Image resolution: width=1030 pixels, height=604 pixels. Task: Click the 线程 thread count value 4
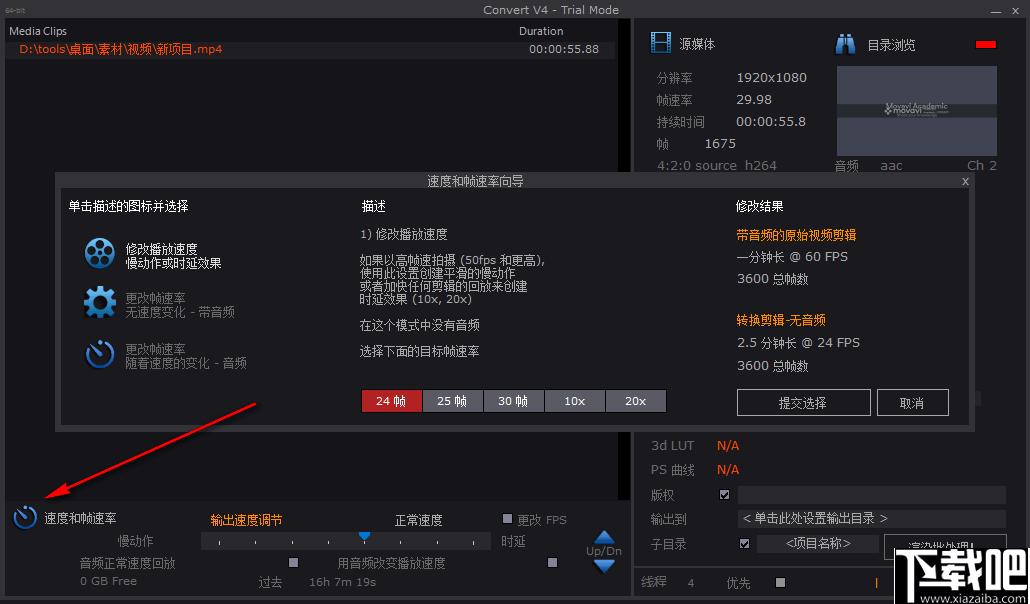click(x=690, y=583)
